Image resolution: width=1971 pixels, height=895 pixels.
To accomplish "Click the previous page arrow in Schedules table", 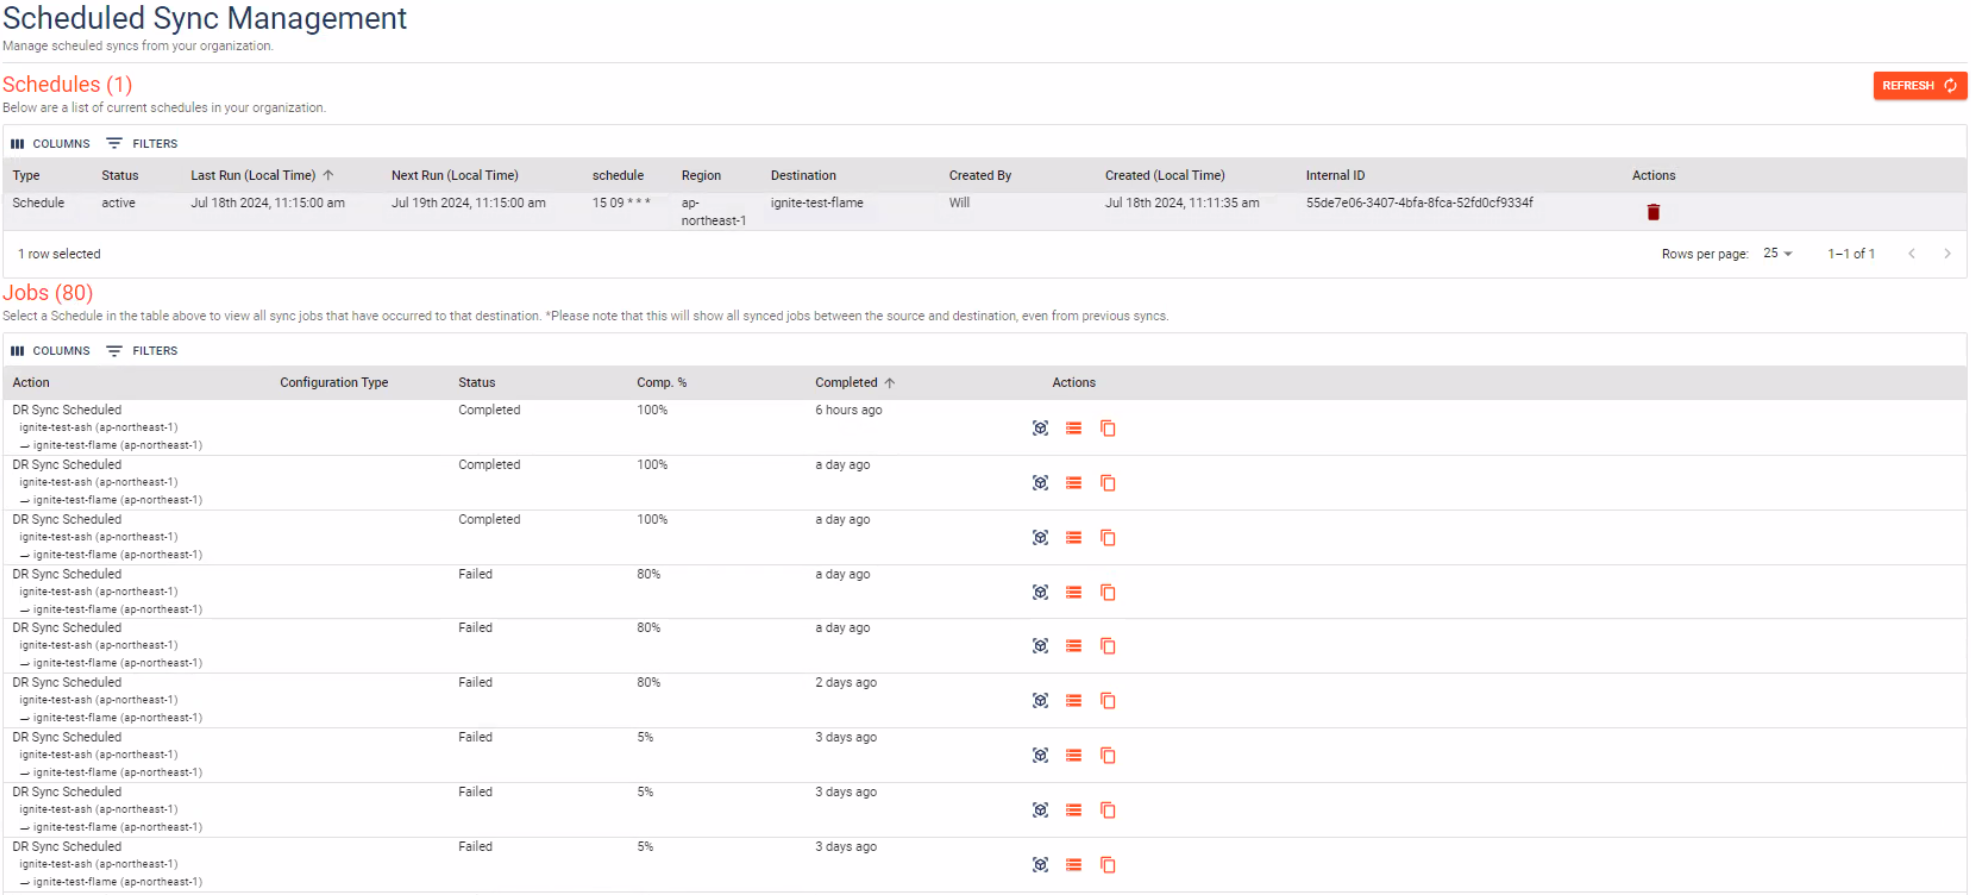I will tap(1911, 254).
